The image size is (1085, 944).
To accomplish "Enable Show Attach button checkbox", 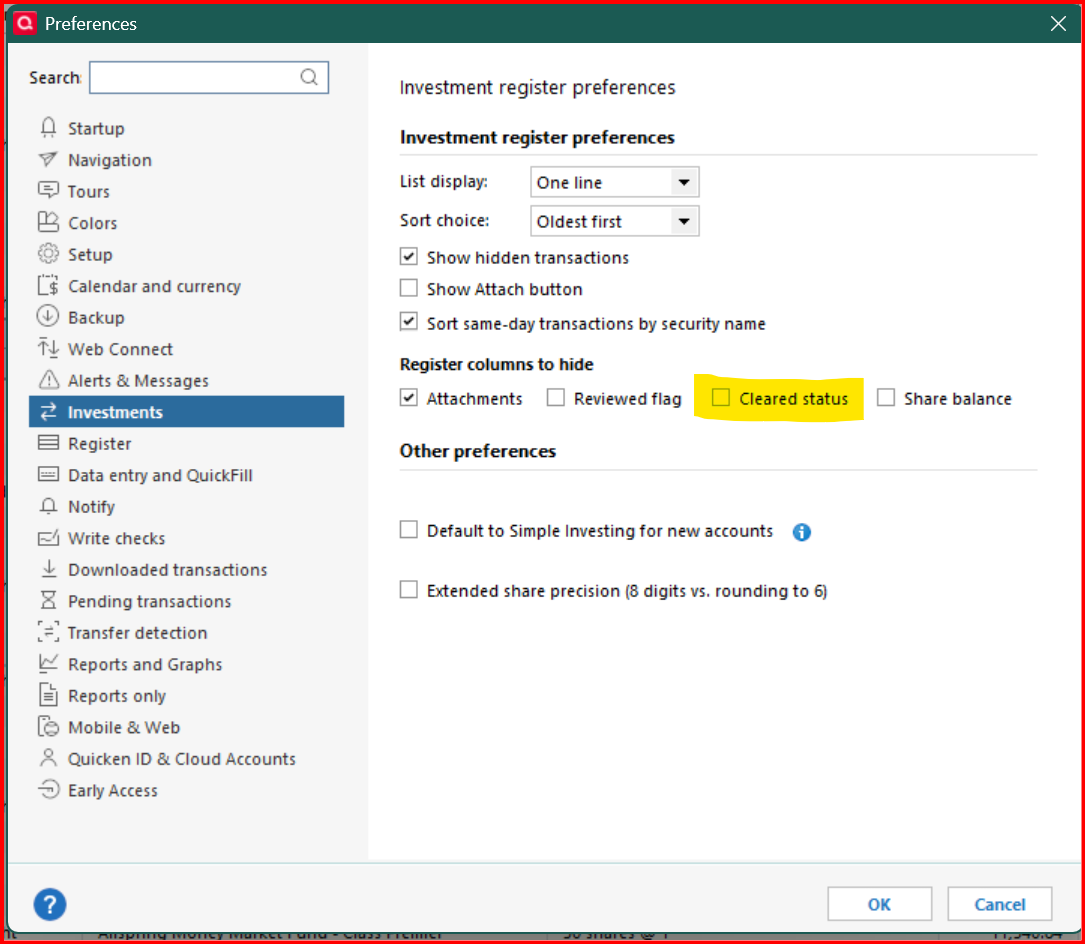I will click(x=409, y=288).
